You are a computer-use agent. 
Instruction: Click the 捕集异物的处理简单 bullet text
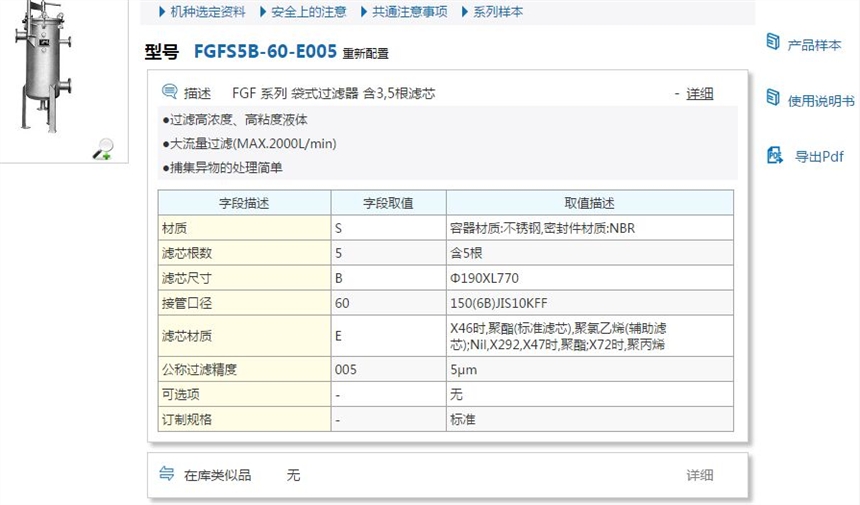tap(225, 168)
